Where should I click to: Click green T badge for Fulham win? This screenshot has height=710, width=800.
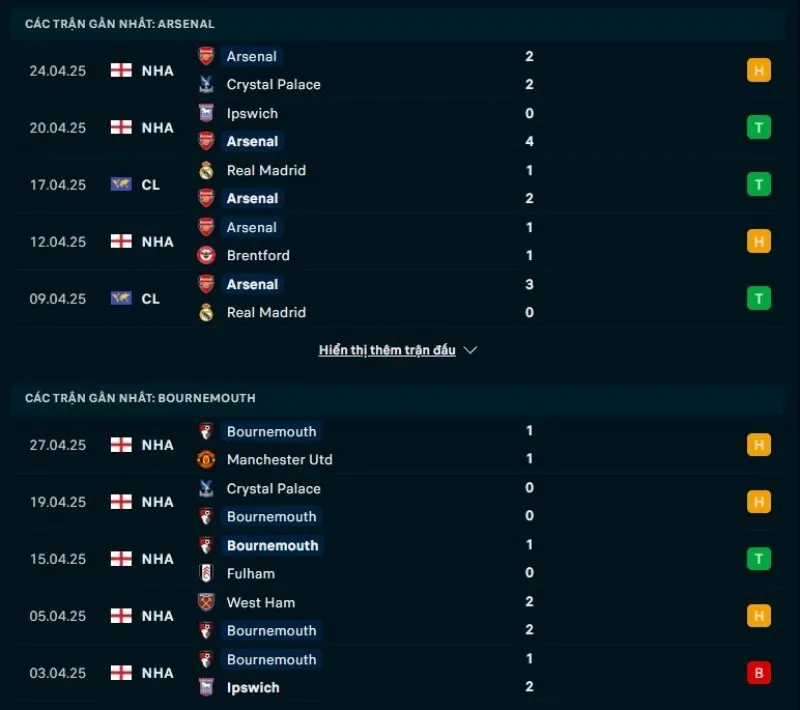coord(758,559)
